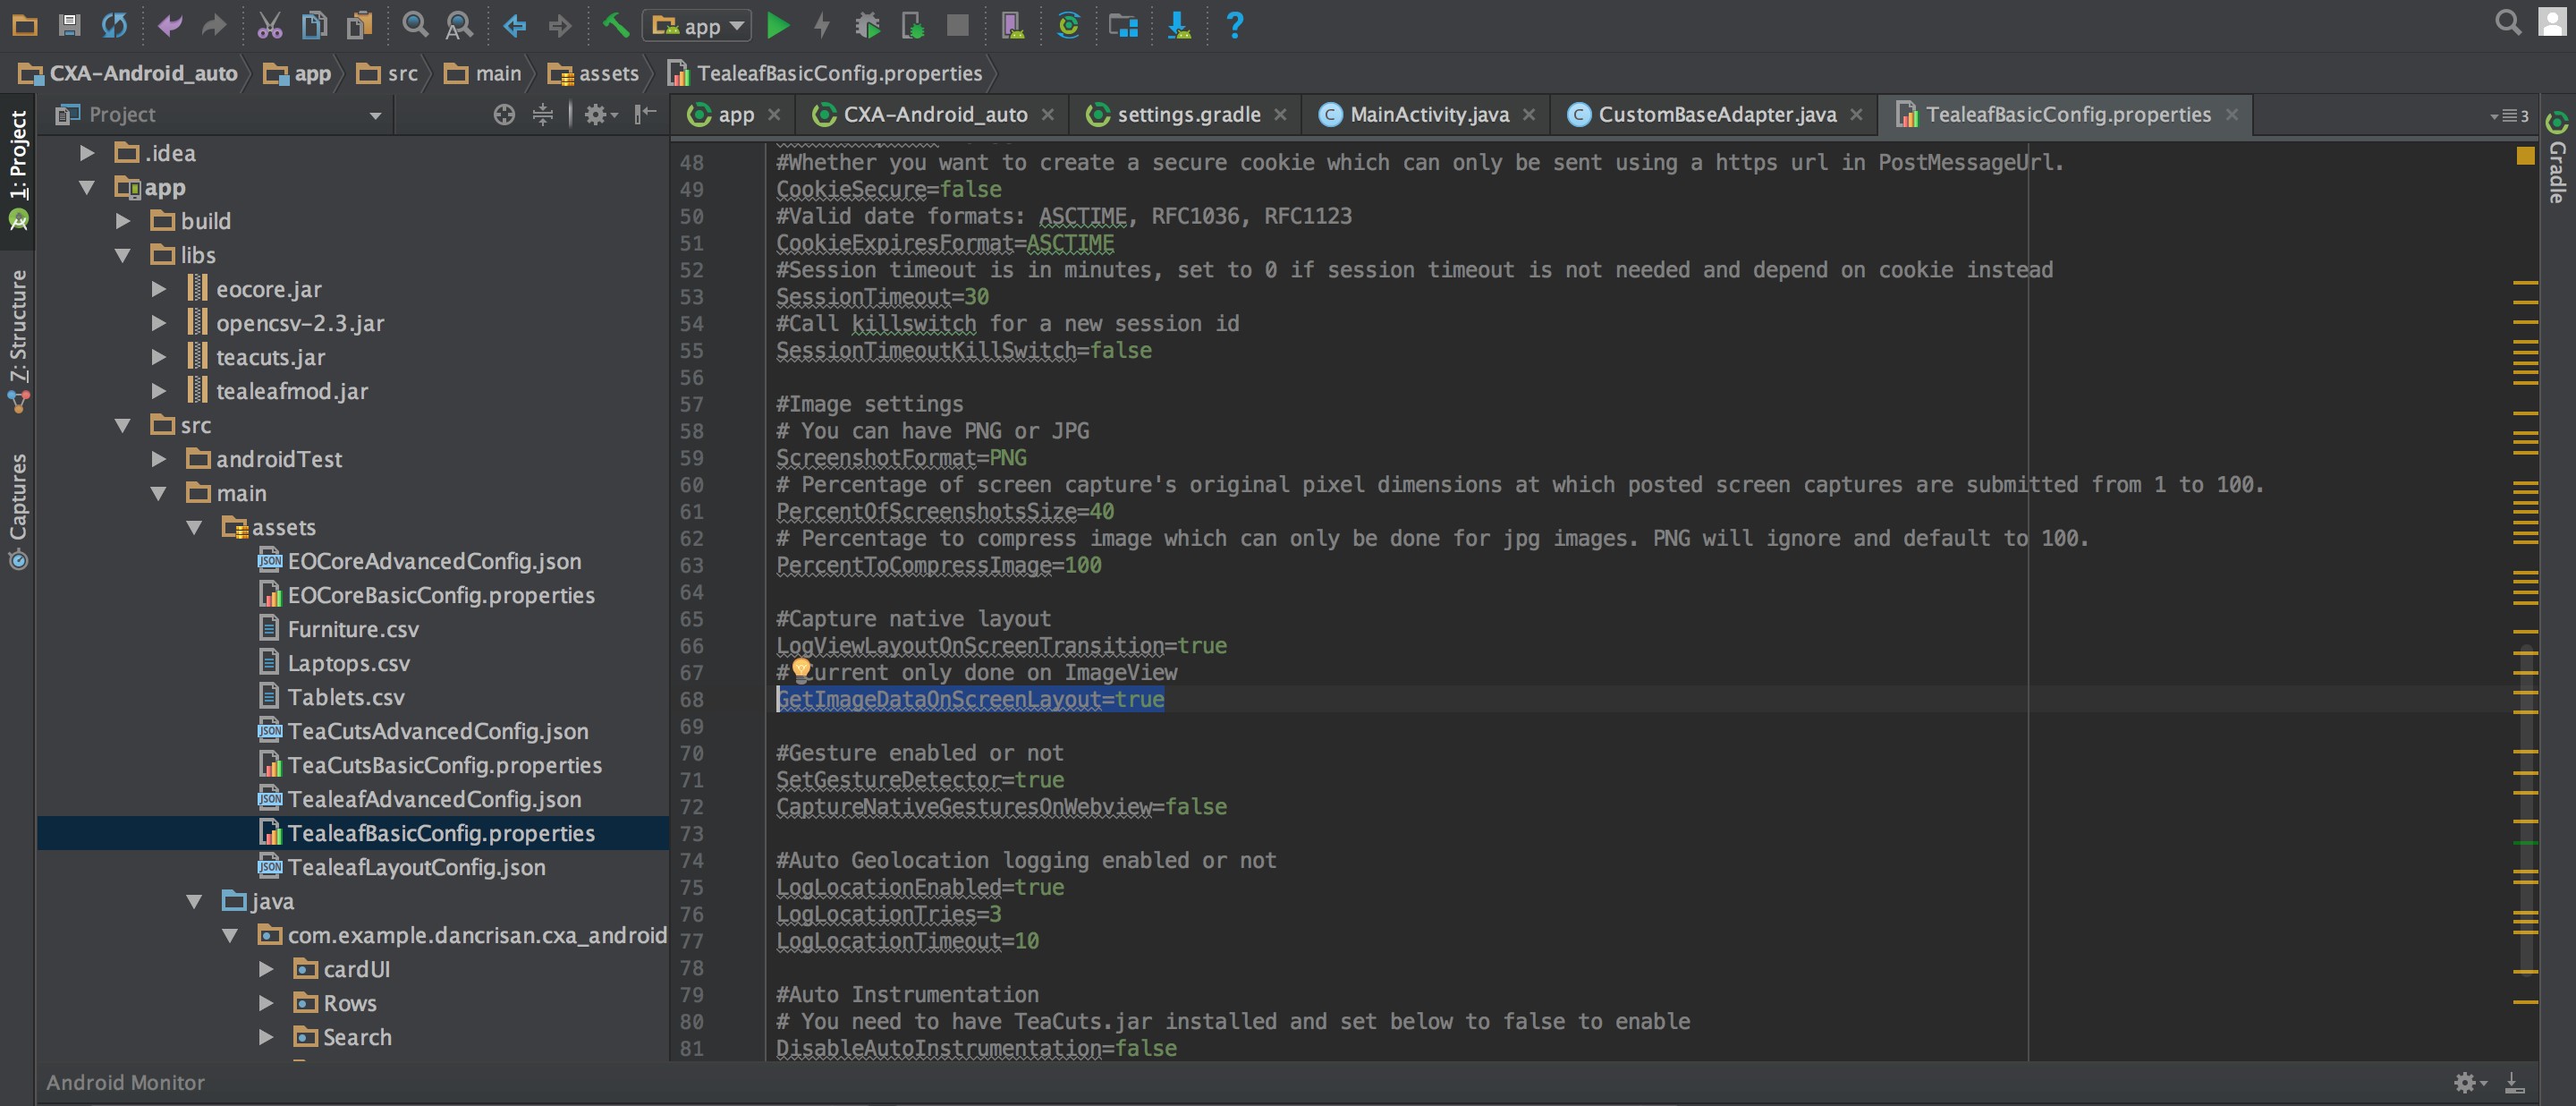Toggle the 1: Project tool window
Screen dimensions: 2576x1106
[x=18, y=155]
